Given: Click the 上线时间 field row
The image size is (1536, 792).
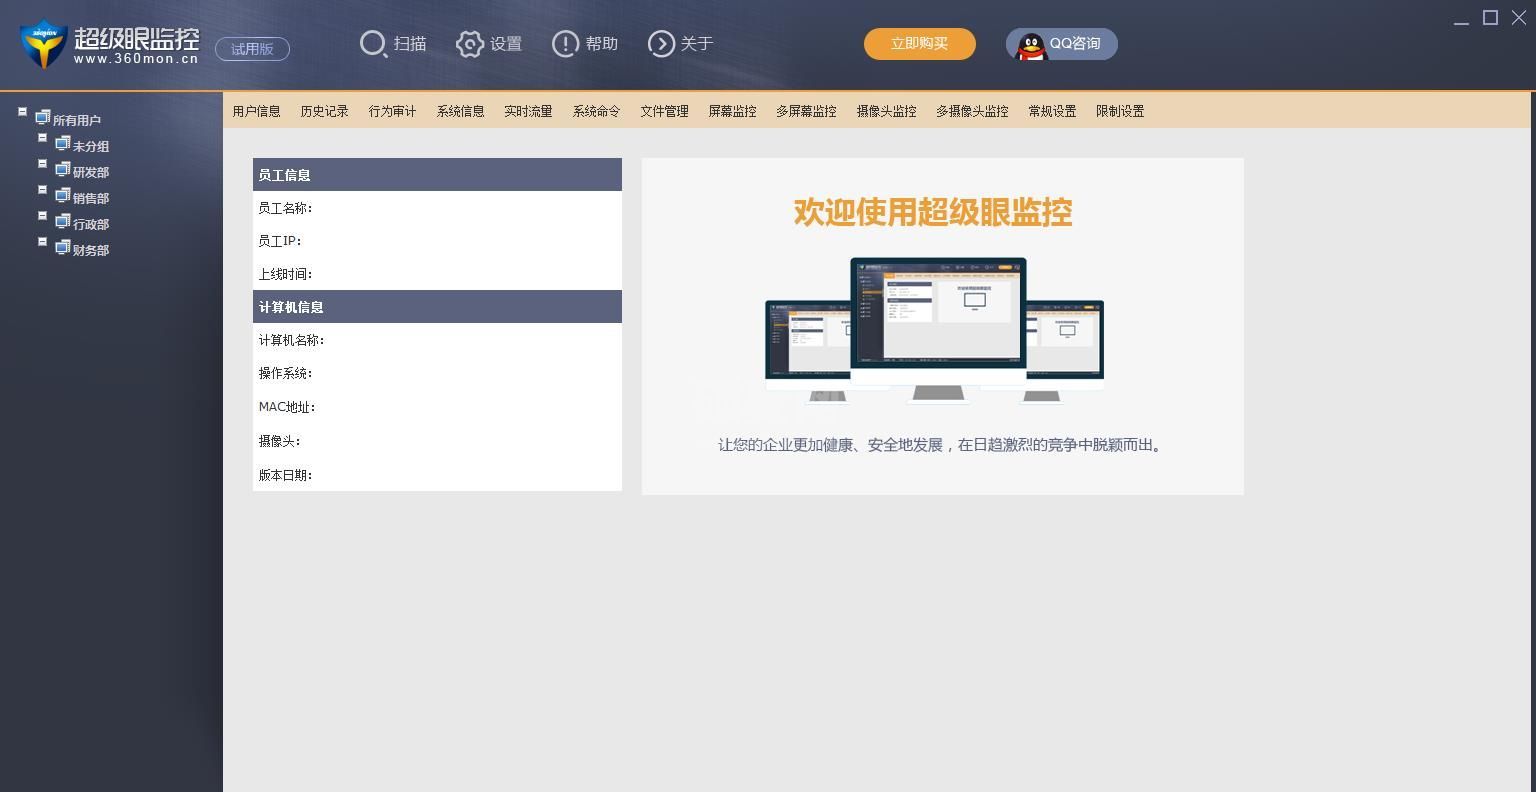Looking at the screenshot, I should 437,274.
